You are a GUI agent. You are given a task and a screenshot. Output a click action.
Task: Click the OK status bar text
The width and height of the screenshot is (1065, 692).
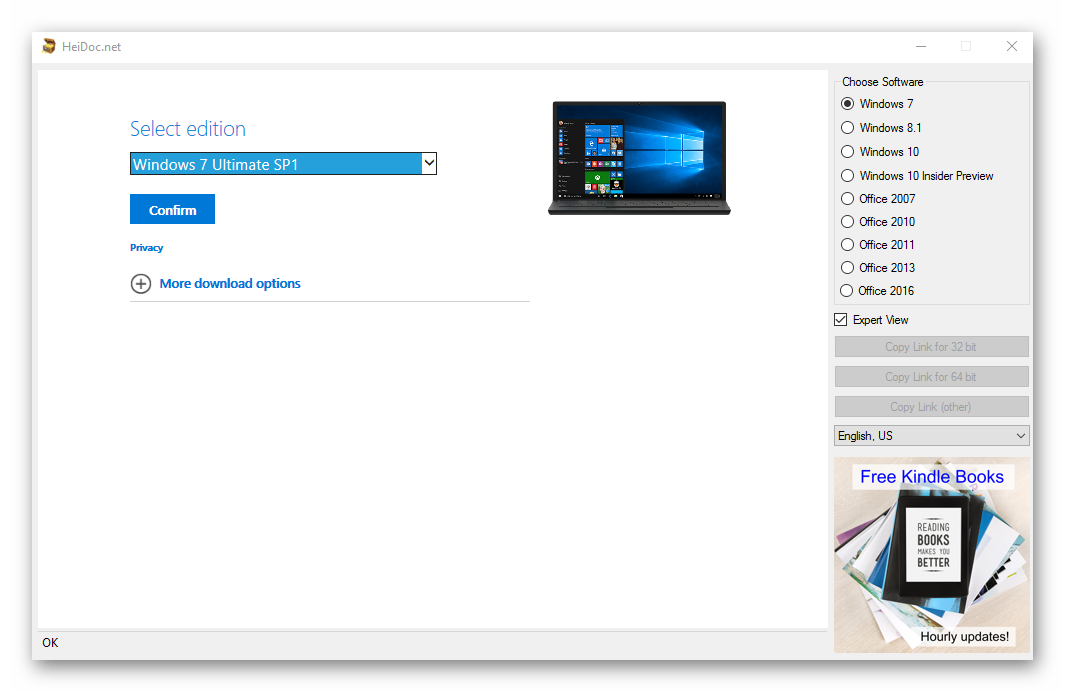pos(50,643)
